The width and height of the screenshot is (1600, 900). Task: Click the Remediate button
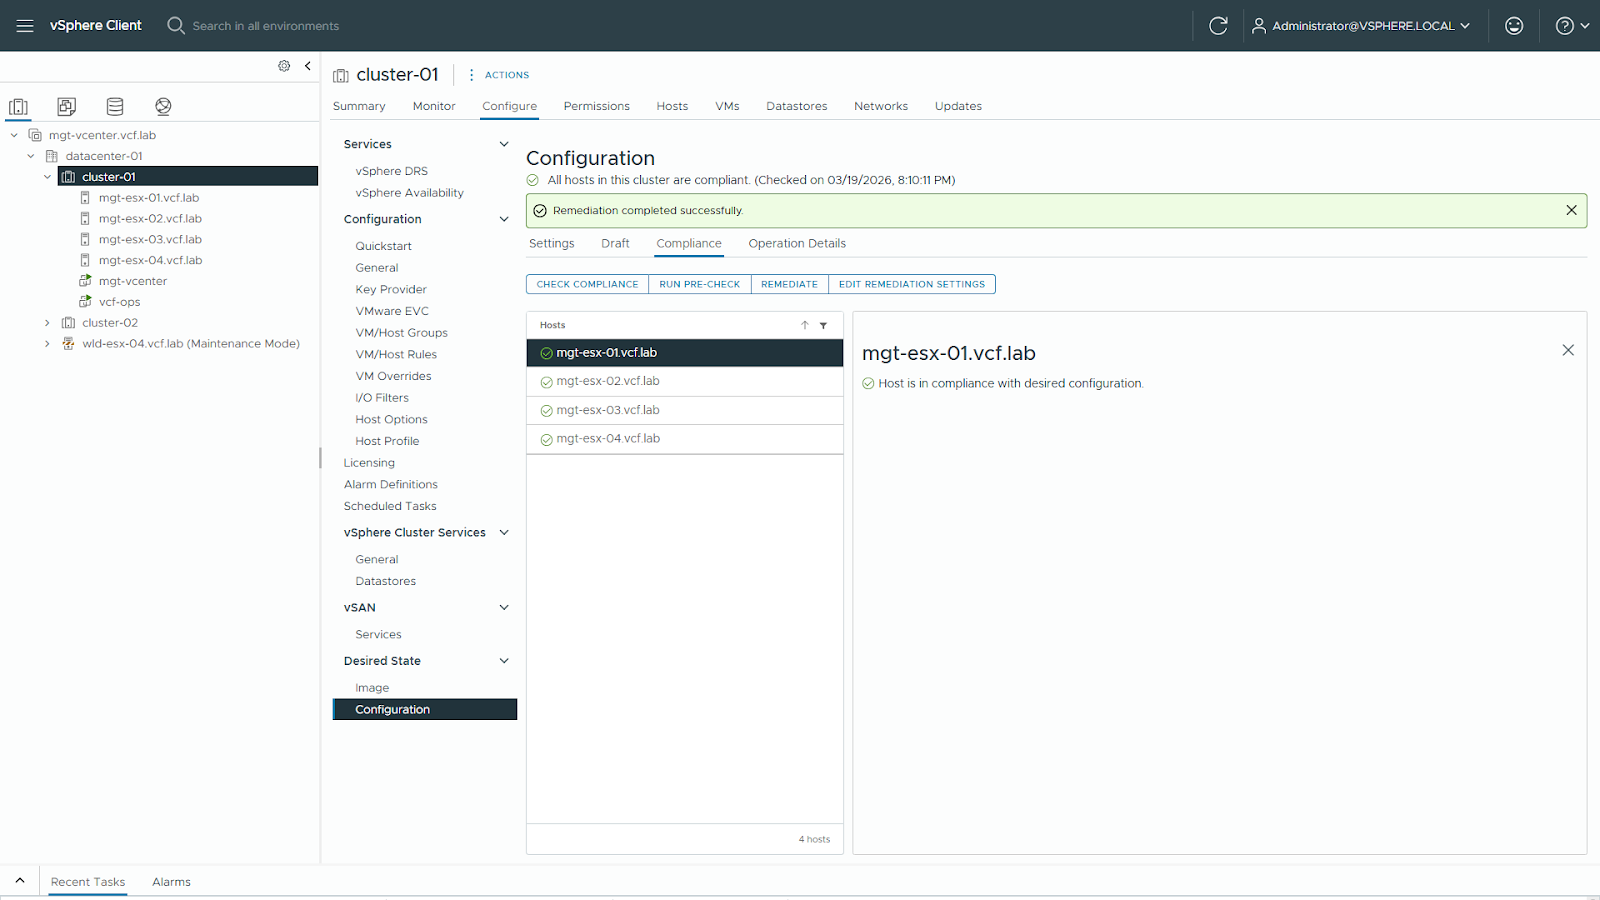pos(789,284)
